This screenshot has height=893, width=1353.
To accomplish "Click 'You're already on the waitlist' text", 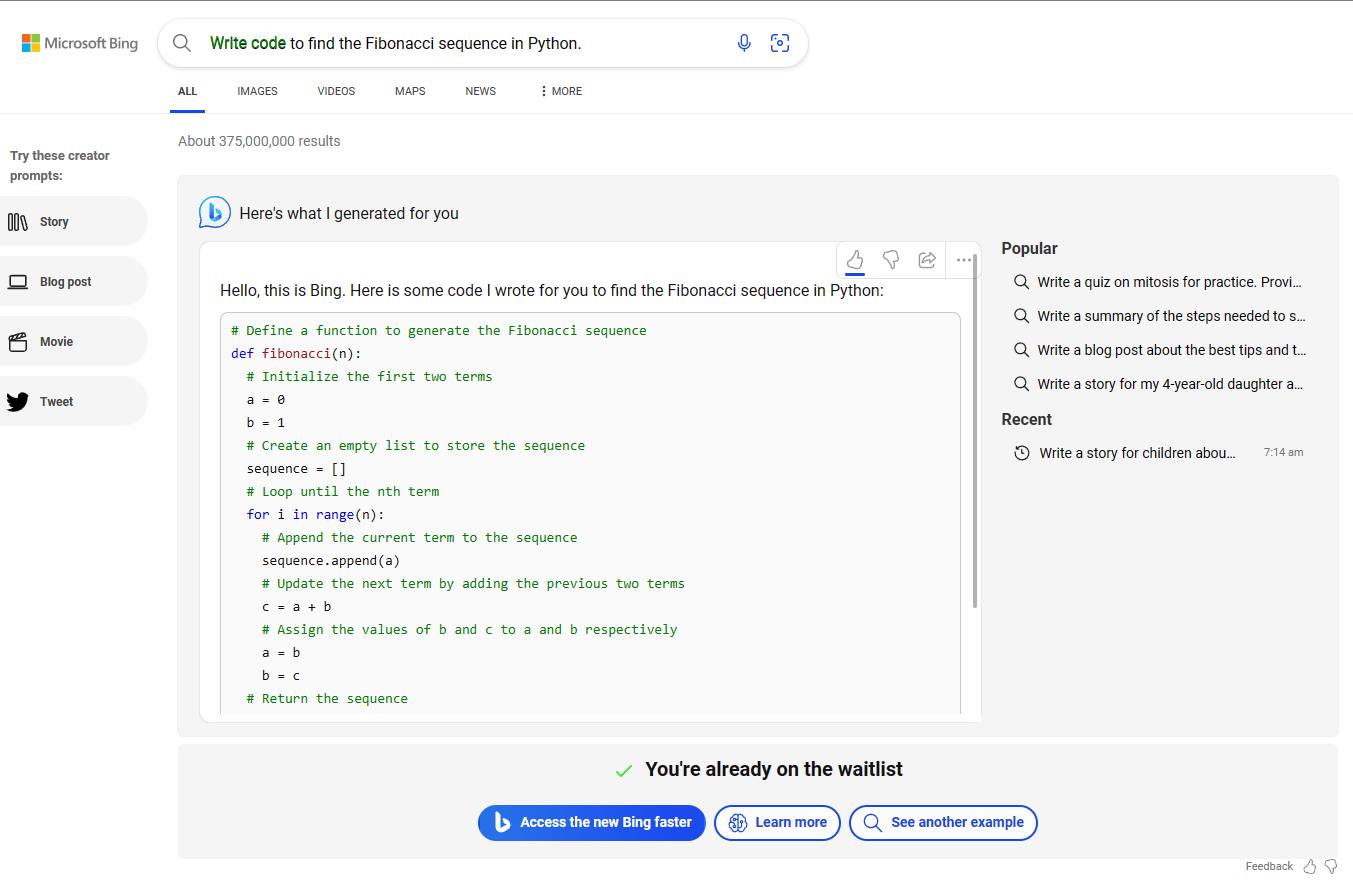I will (x=774, y=769).
